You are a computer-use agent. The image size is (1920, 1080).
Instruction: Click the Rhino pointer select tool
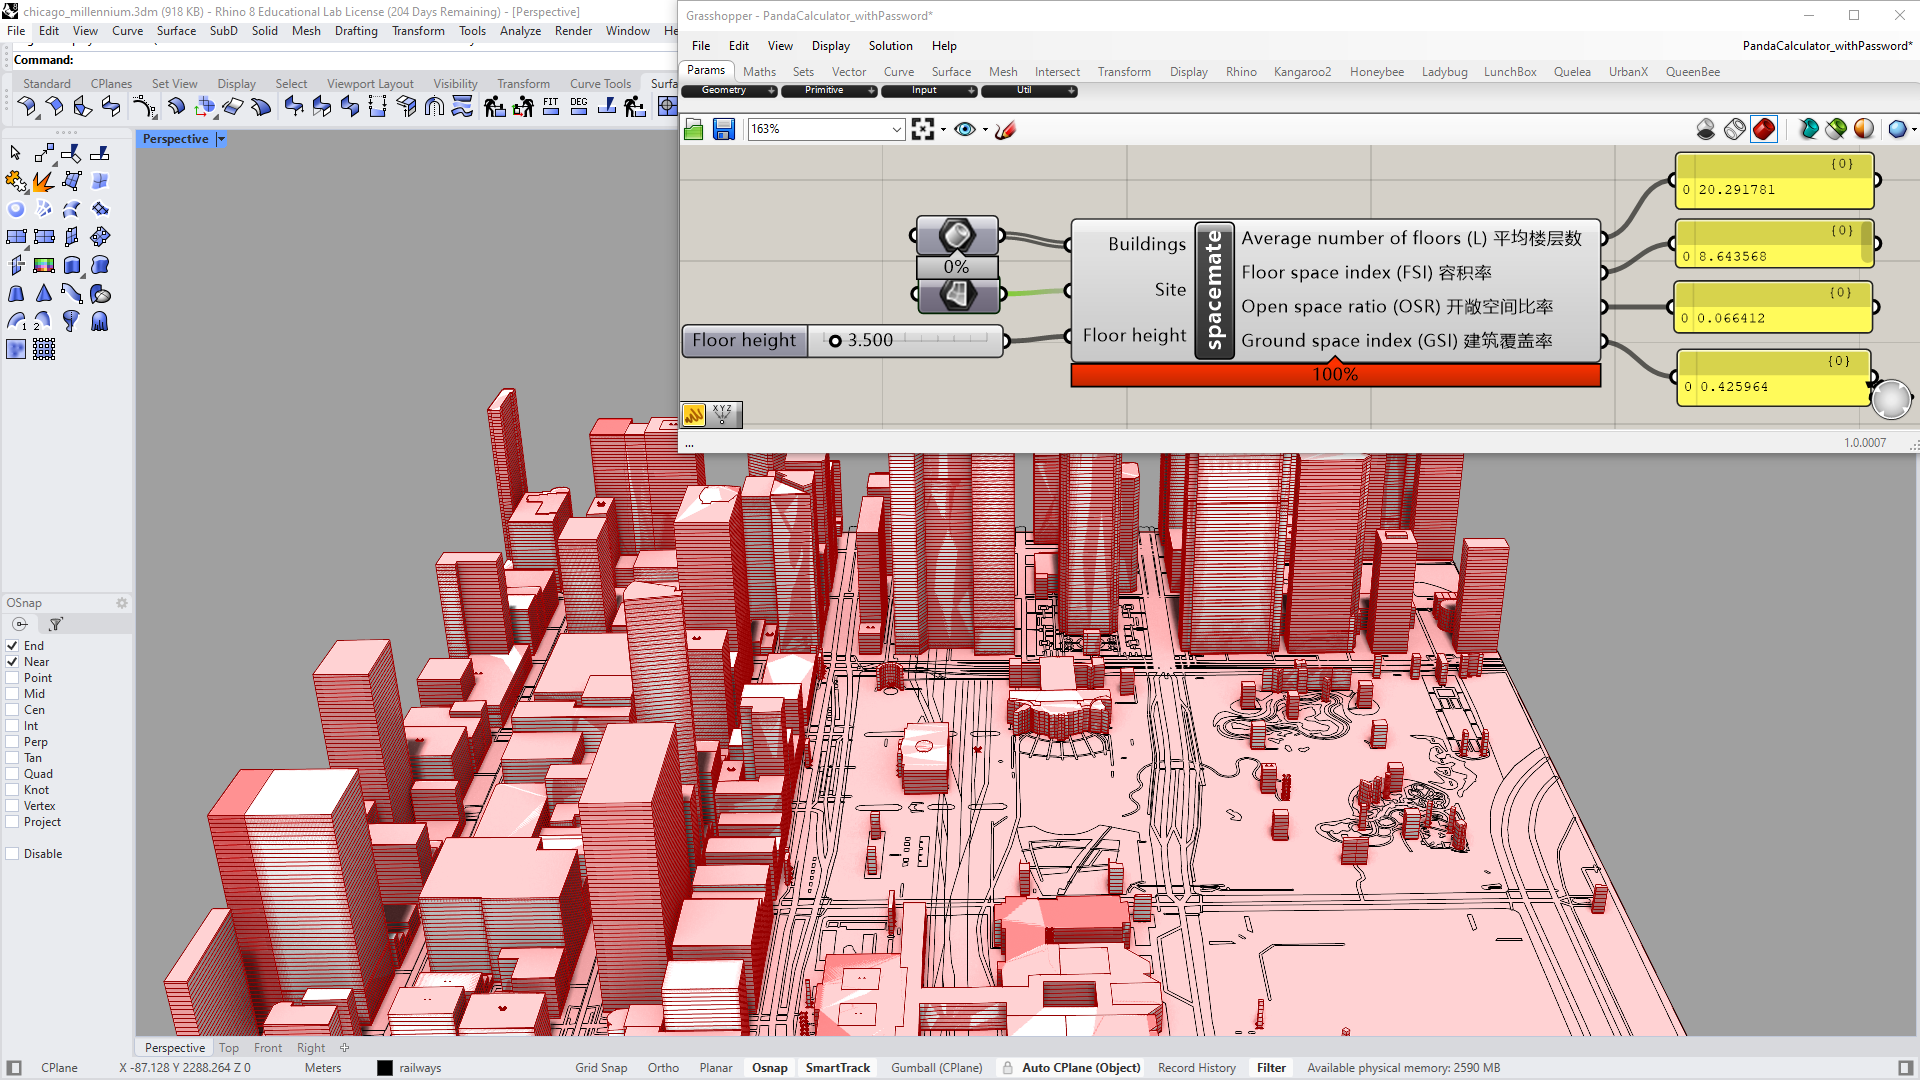coord(15,153)
